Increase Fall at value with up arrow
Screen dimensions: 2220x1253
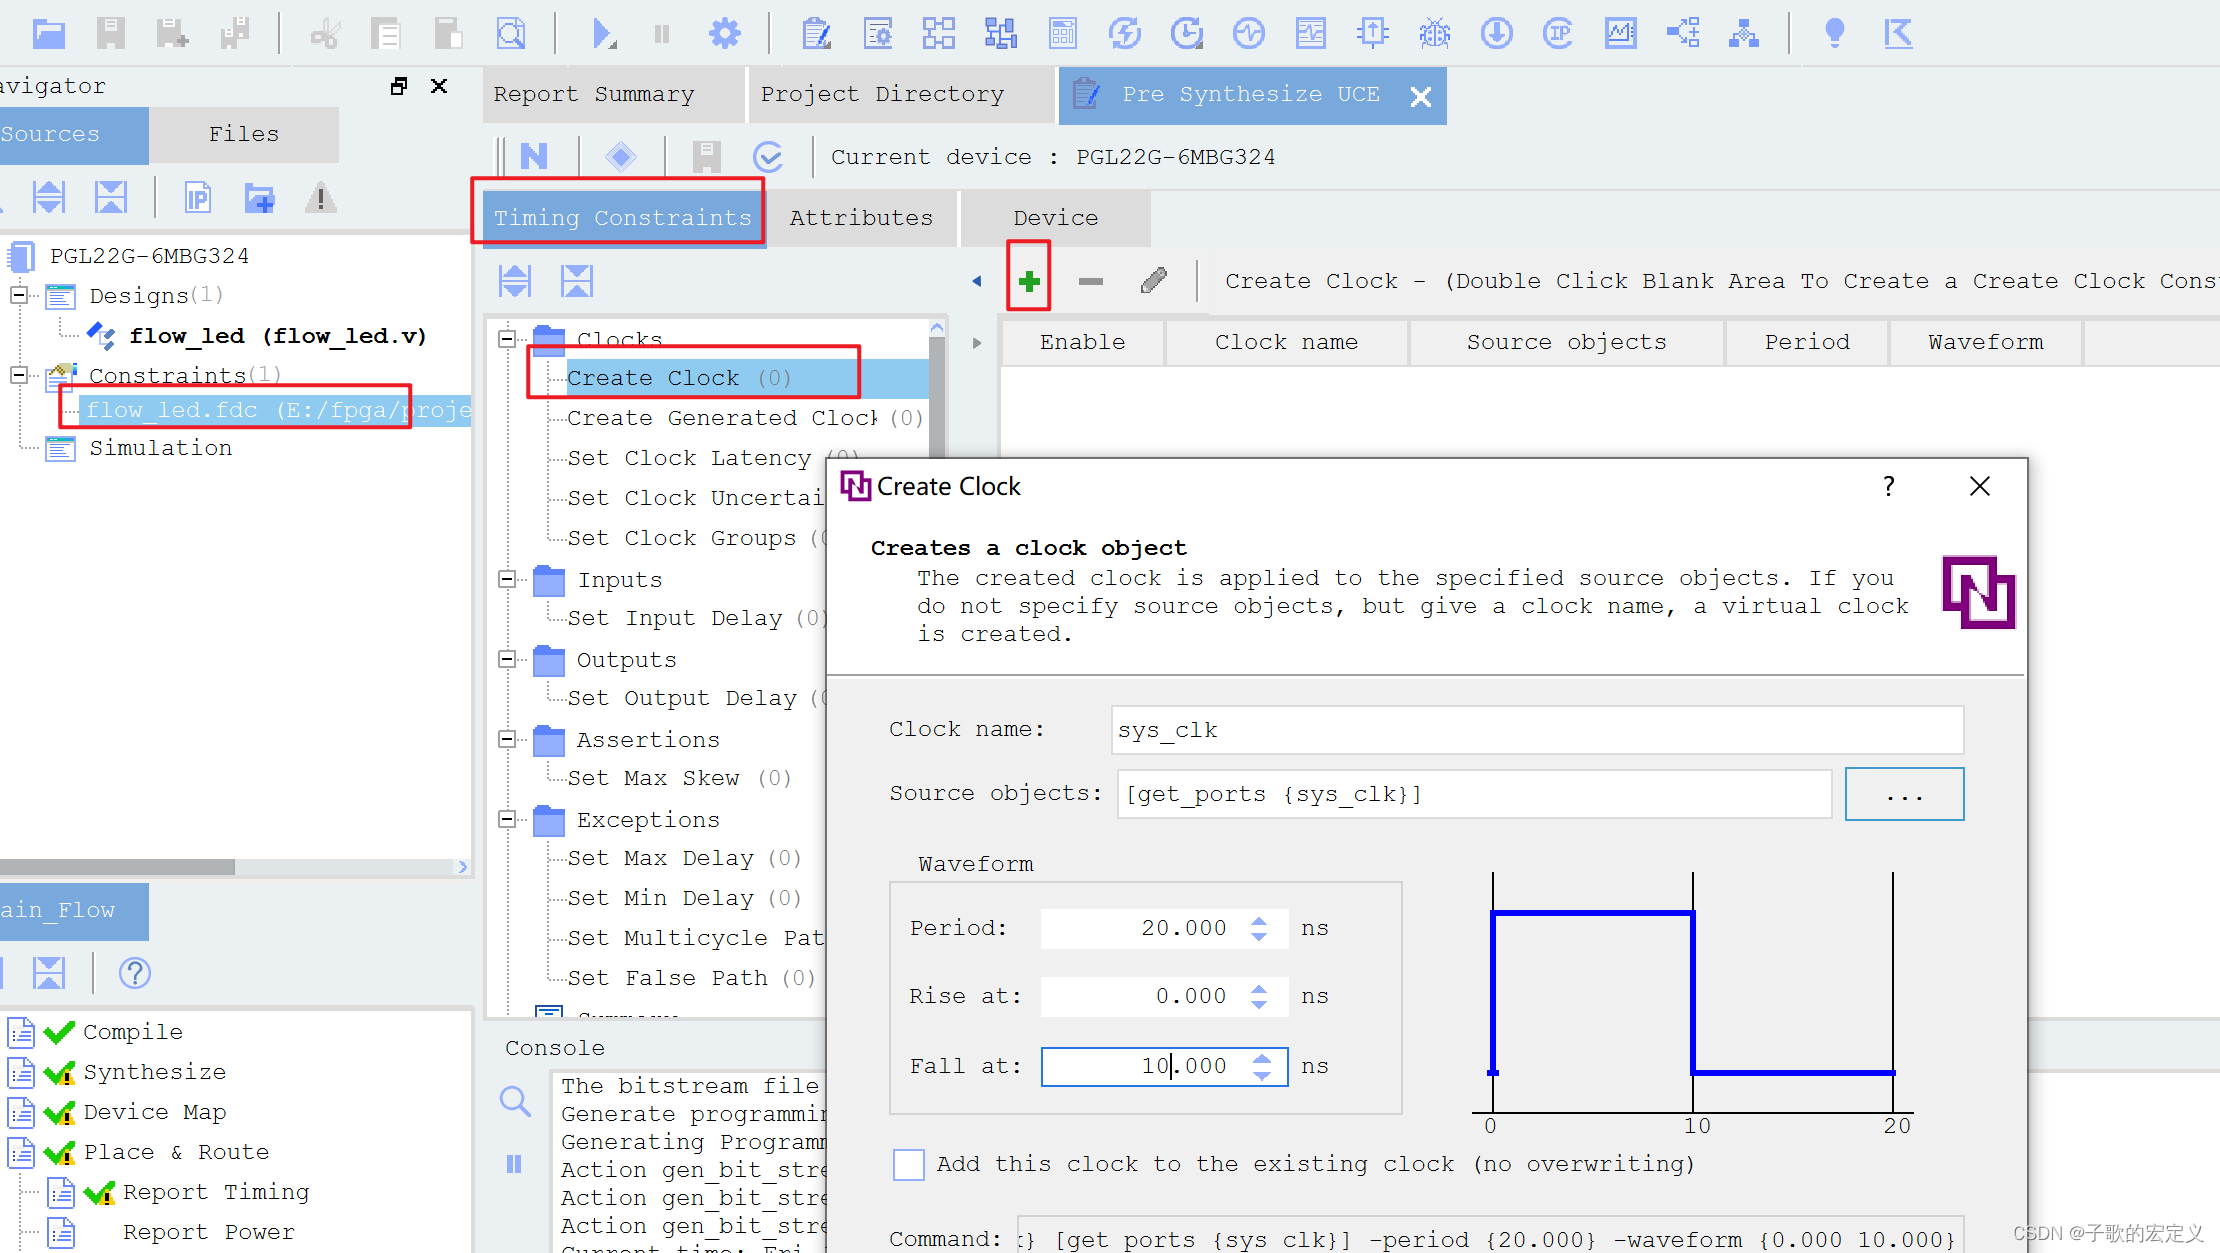[x=1262, y=1059]
